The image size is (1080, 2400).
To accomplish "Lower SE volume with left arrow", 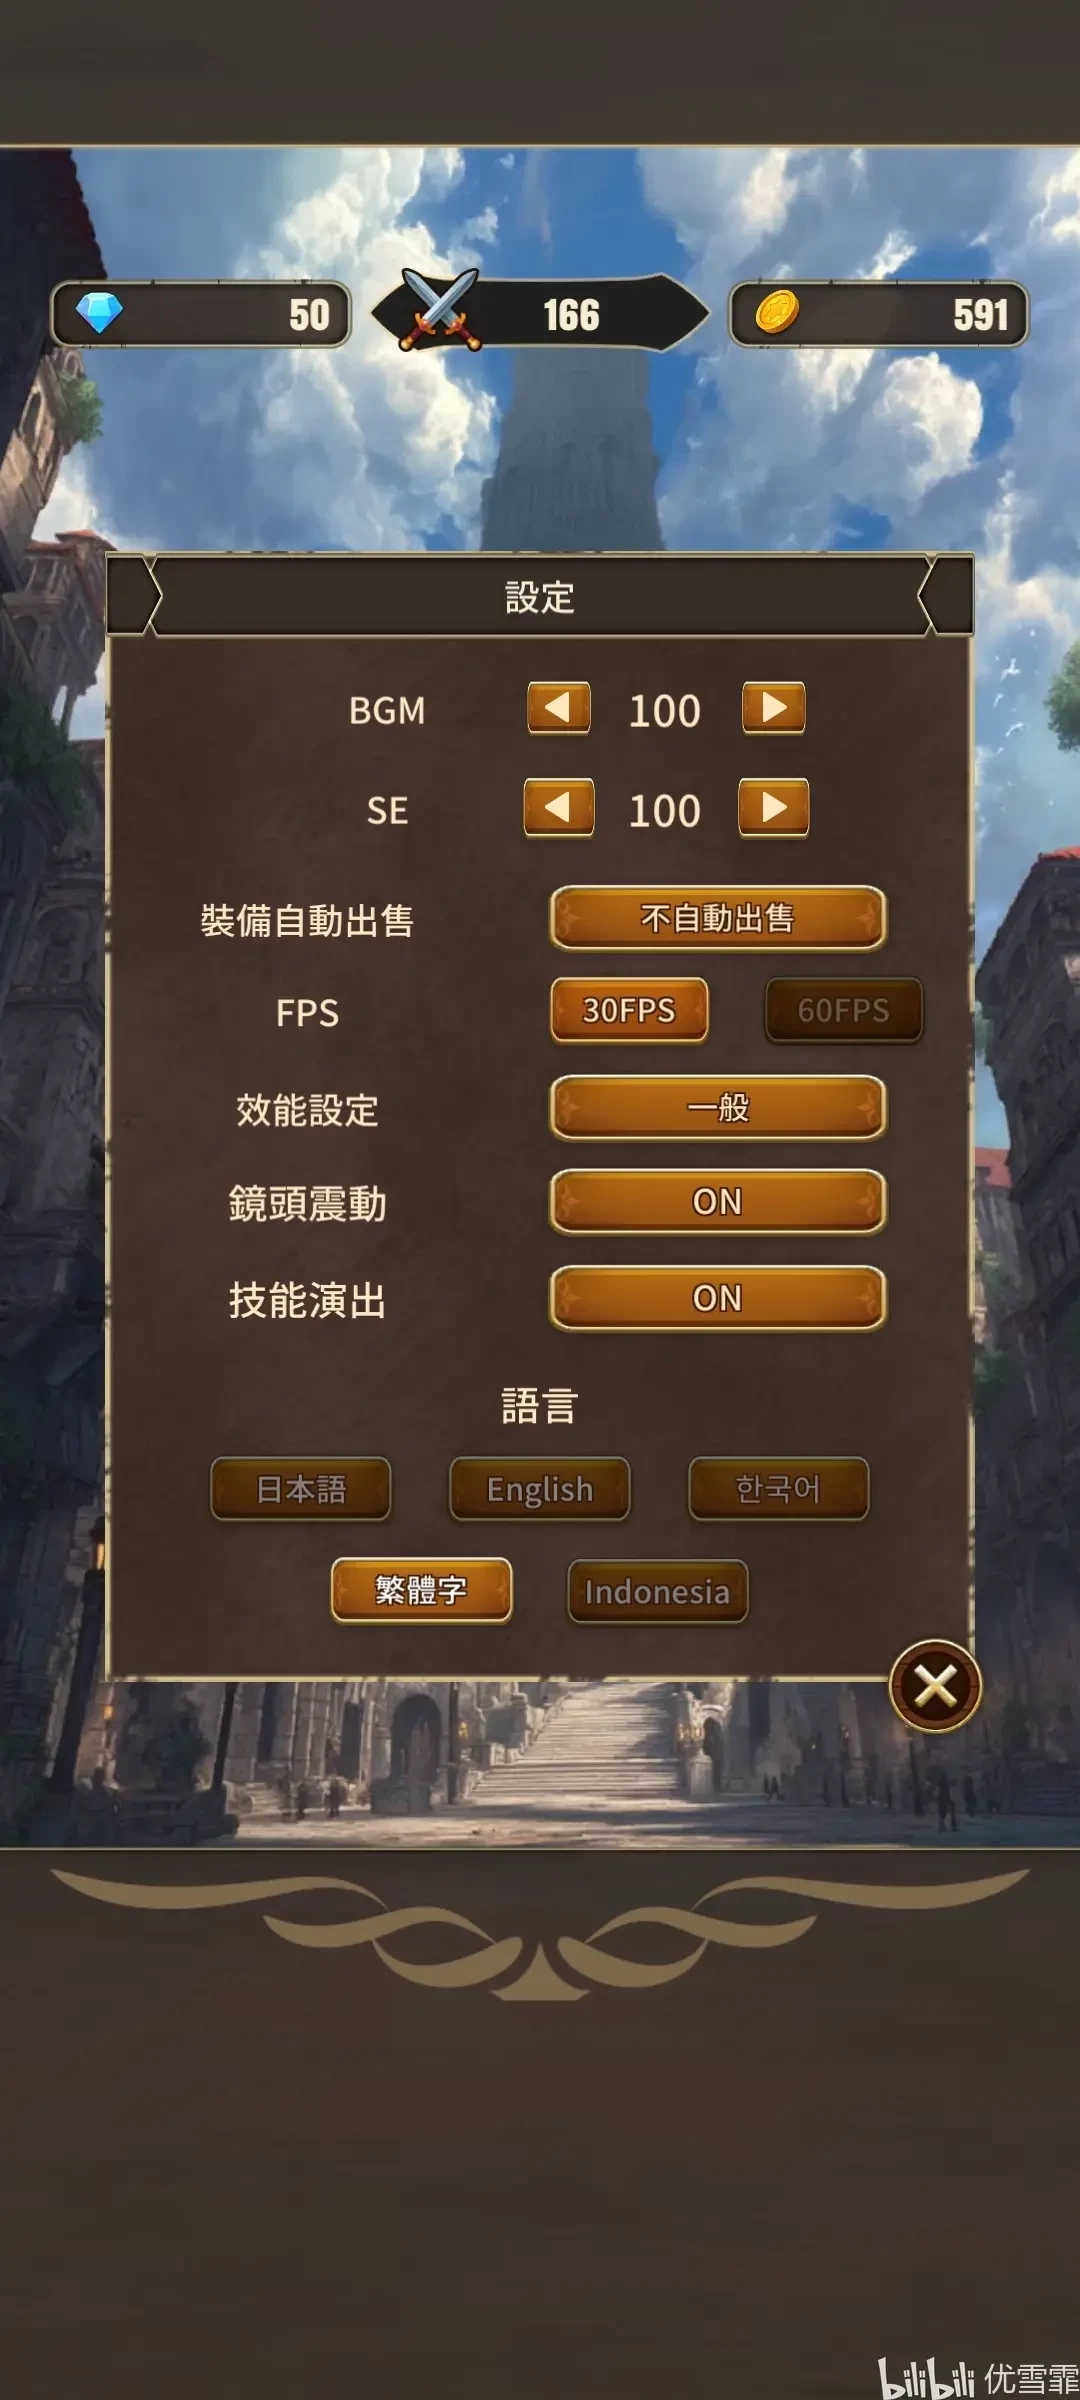I will 558,808.
